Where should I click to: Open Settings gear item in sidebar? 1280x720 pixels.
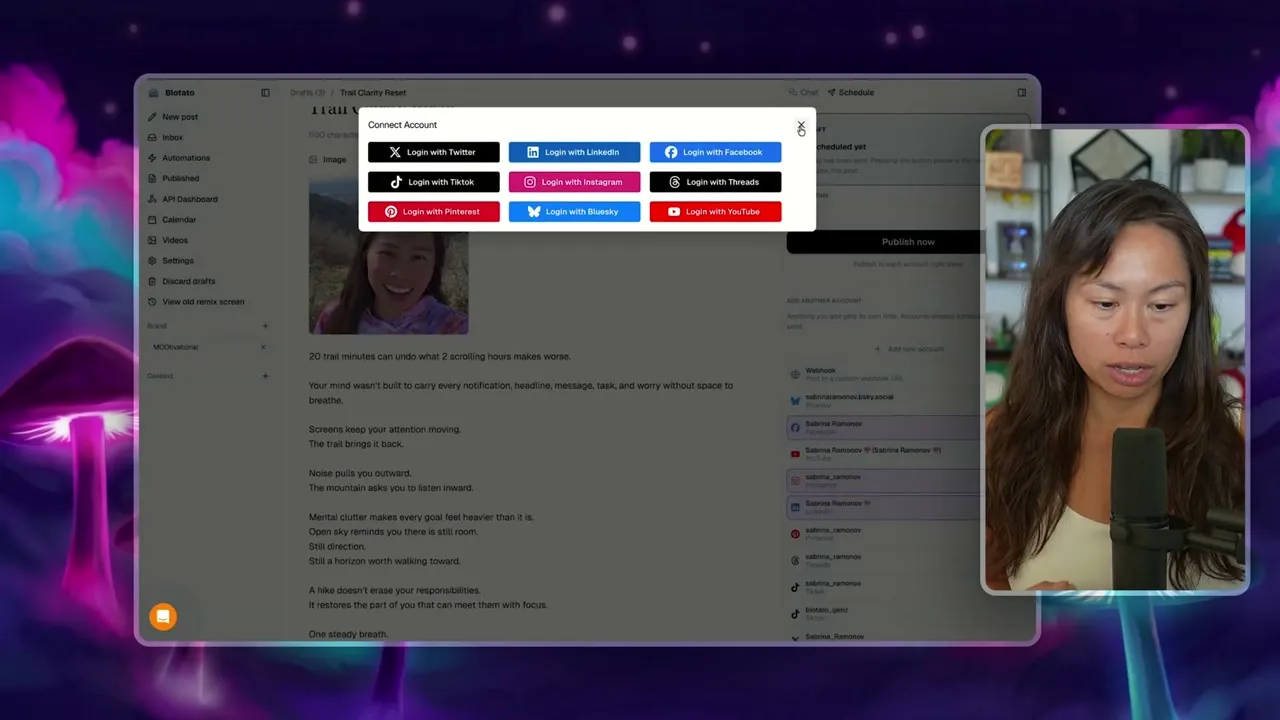click(x=177, y=261)
